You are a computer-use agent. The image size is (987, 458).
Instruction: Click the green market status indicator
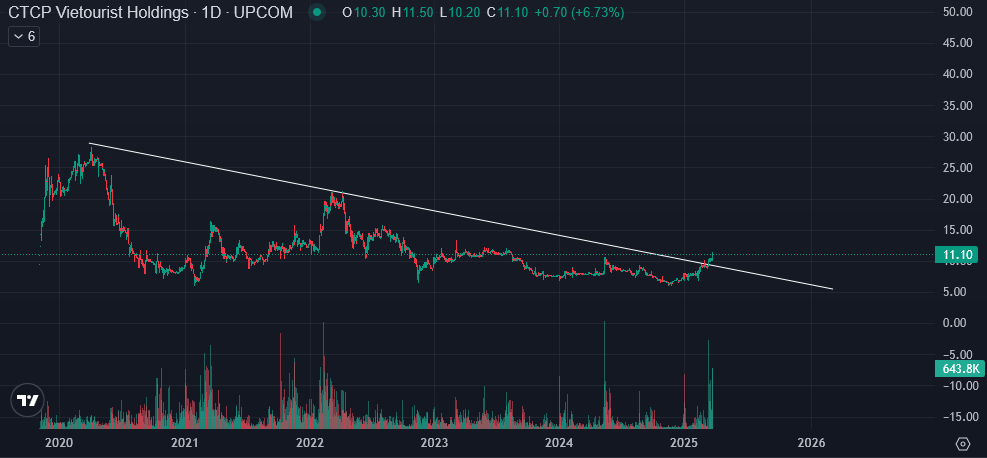(x=317, y=12)
